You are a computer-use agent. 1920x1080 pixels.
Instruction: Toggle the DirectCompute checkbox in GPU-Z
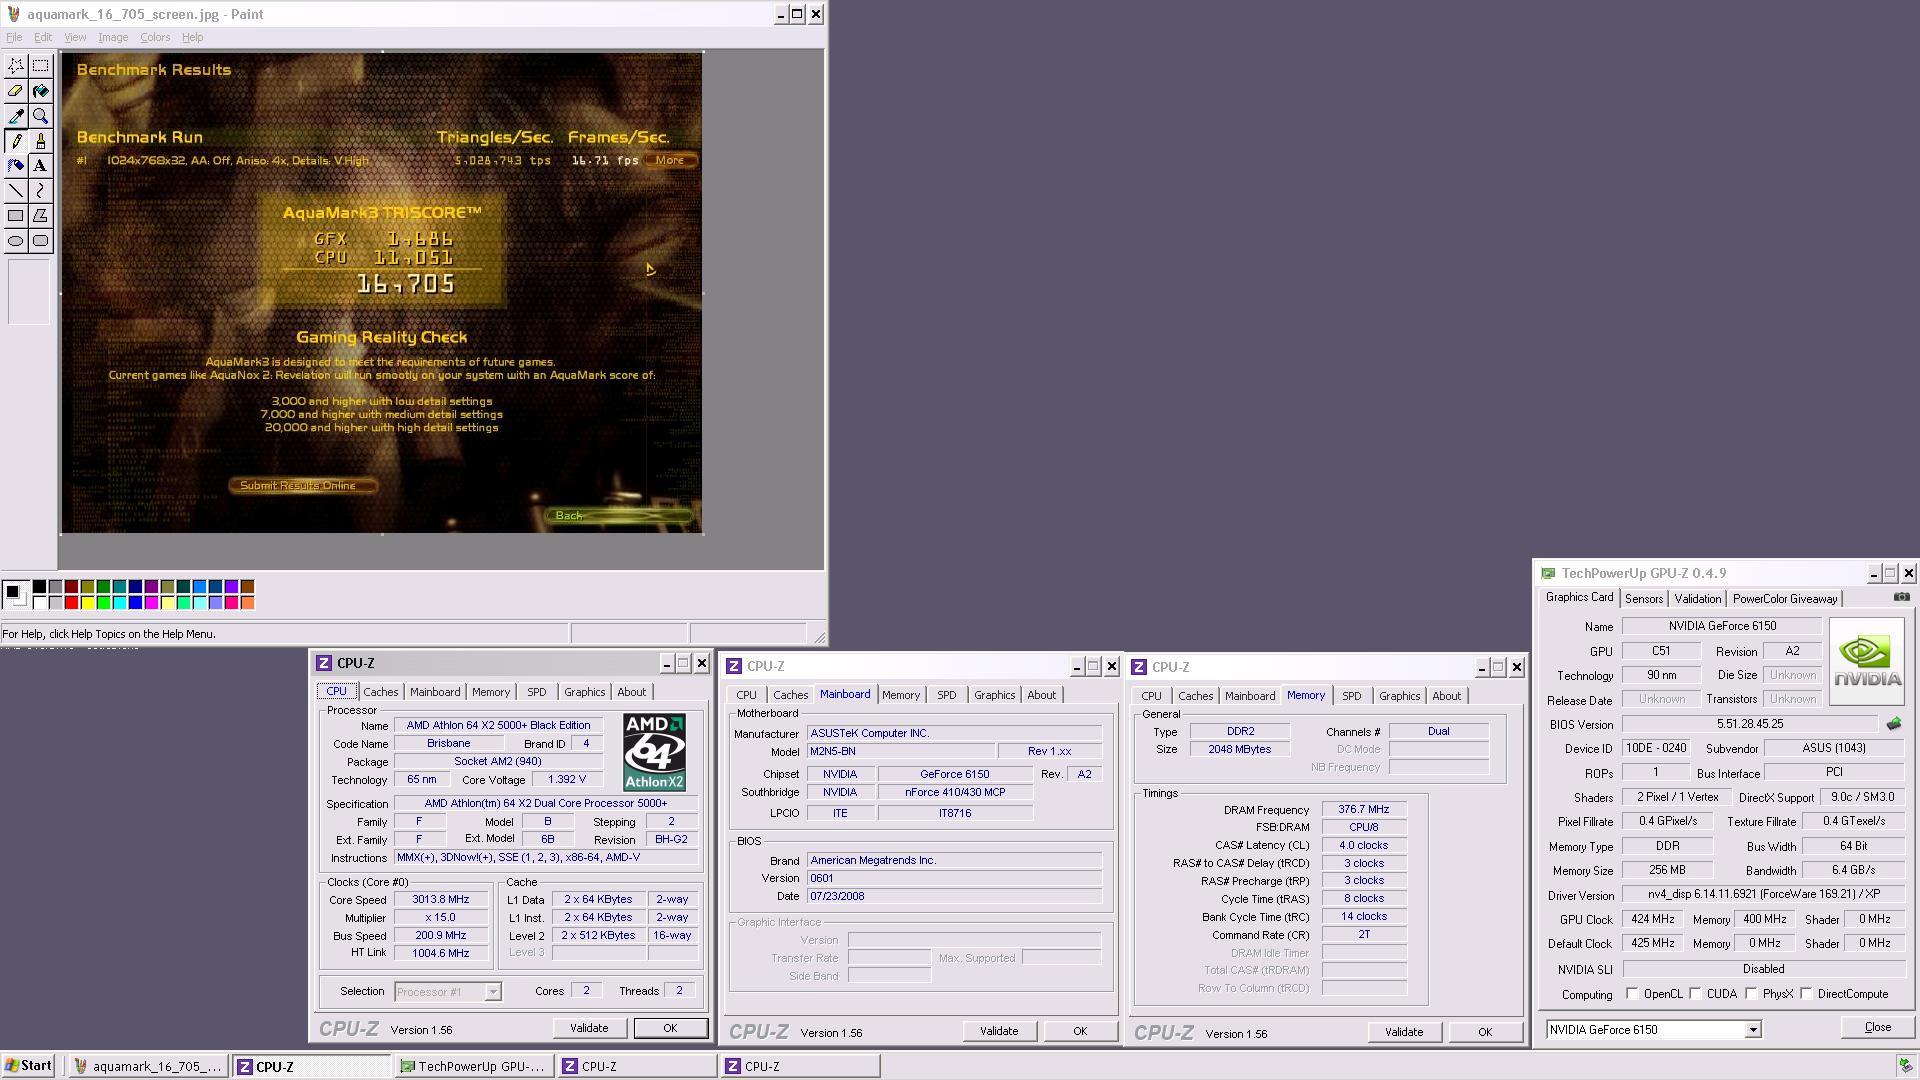pyautogui.click(x=1806, y=994)
